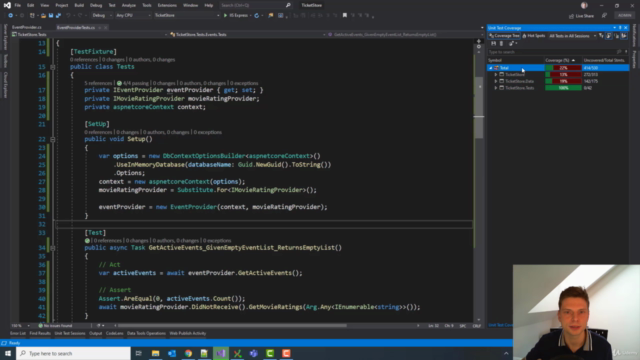Open the Analyze menu

coord(129,5)
